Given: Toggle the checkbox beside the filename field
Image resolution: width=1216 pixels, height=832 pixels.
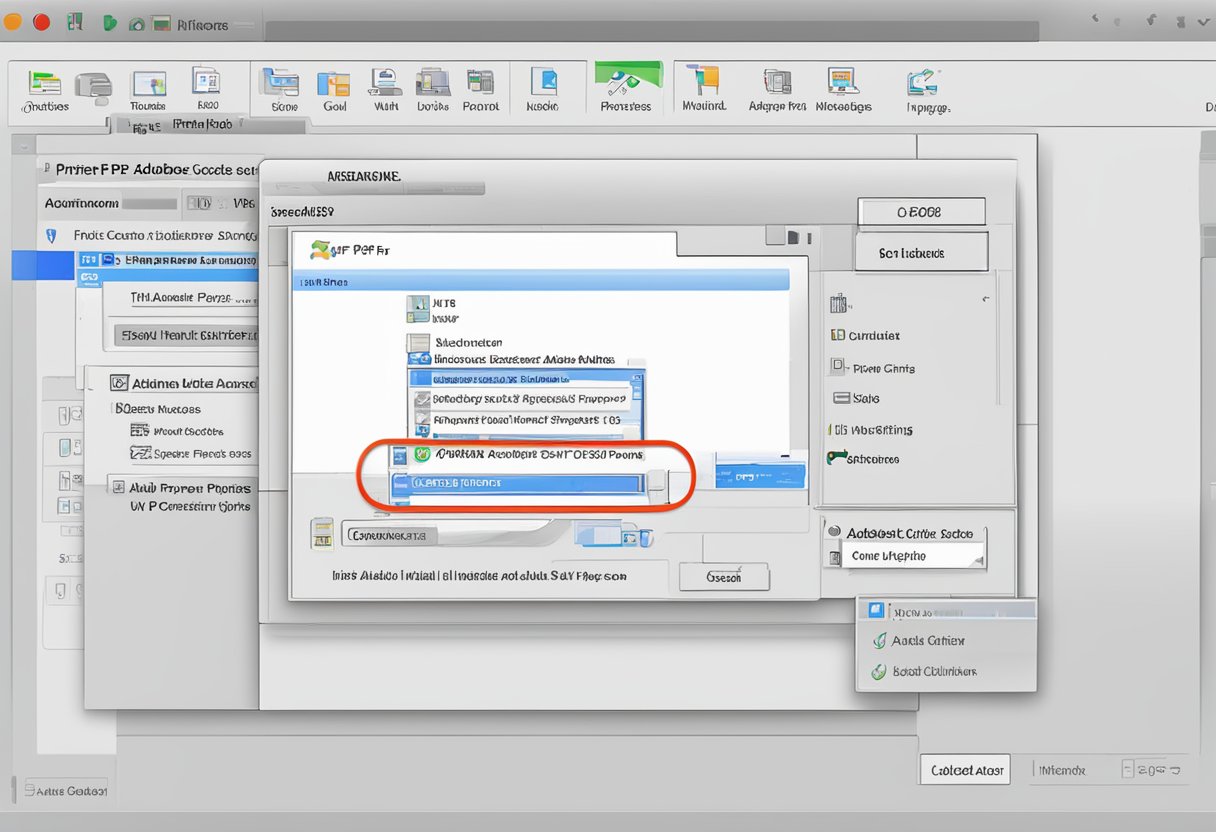Looking at the screenshot, I should pos(322,533).
